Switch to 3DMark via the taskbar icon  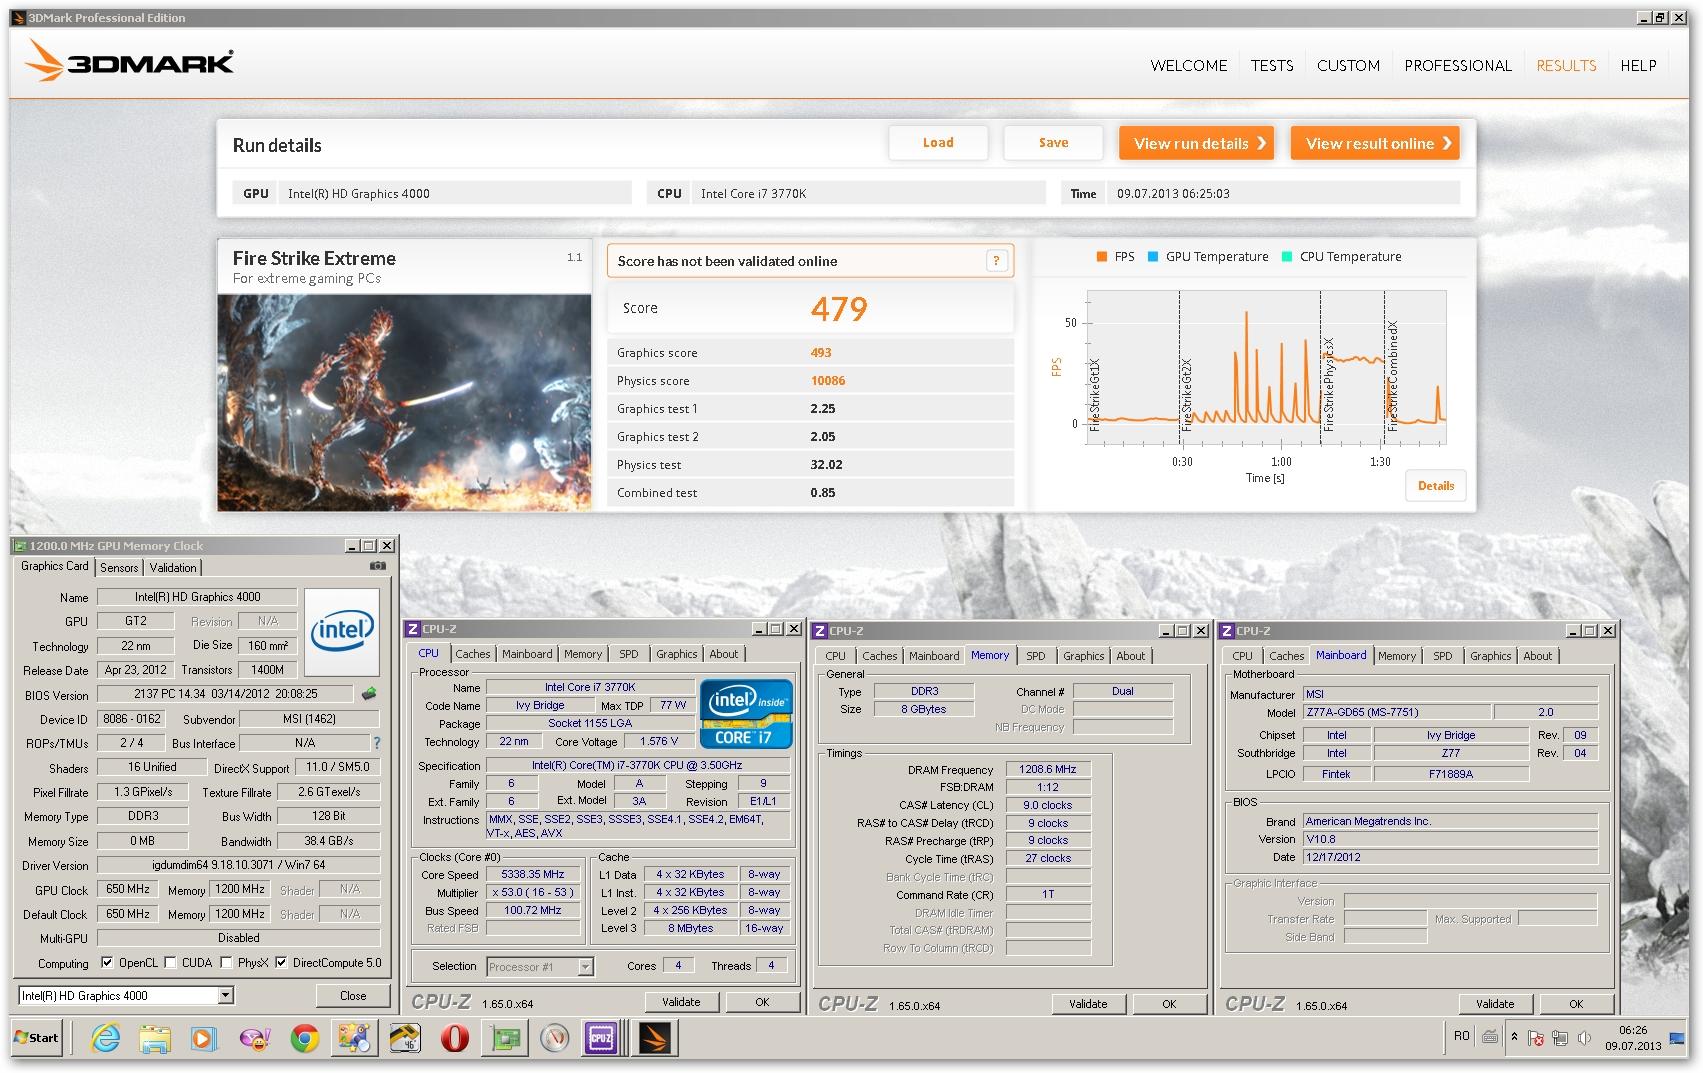click(x=656, y=1038)
